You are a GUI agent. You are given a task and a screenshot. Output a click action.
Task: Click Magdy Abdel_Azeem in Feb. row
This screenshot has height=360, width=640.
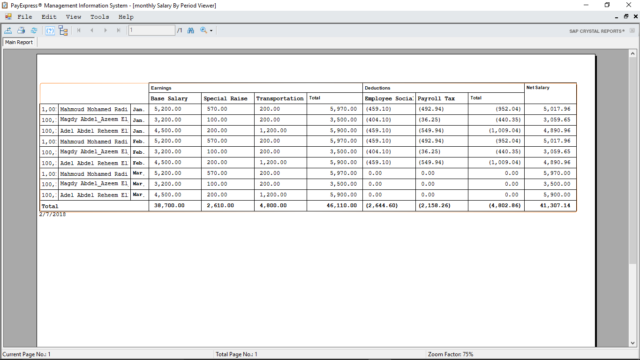pyautogui.click(x=94, y=151)
